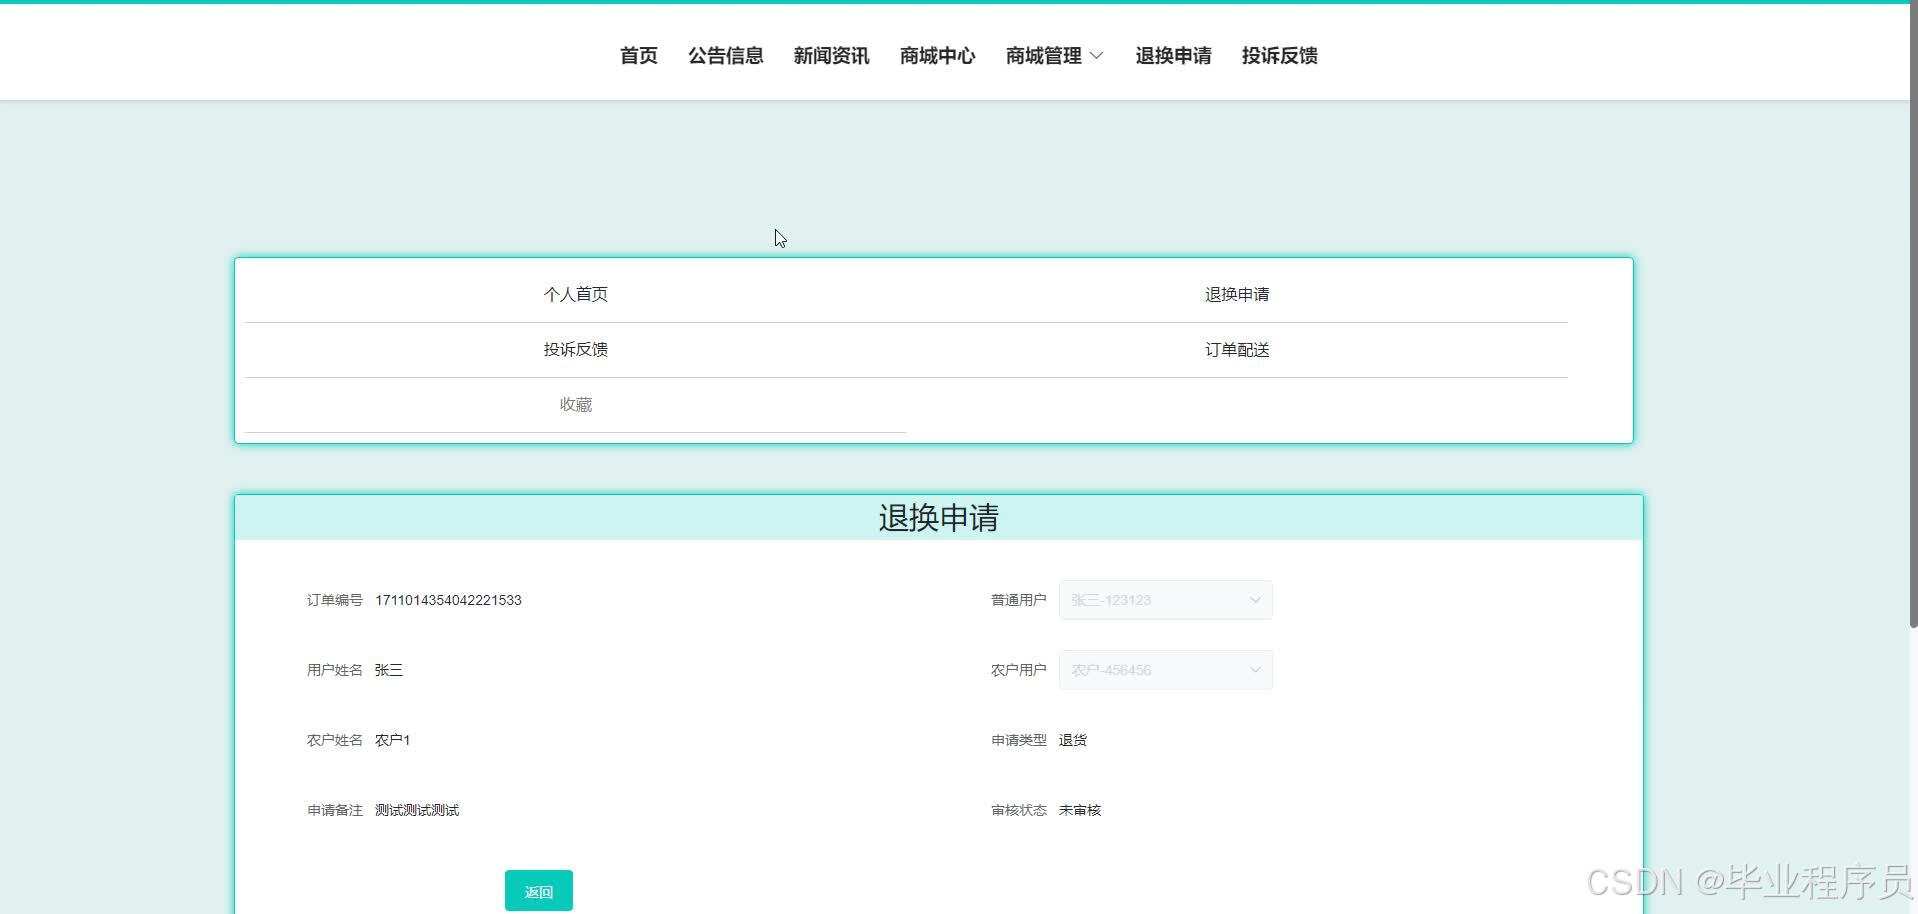Click the 退换申请 form header
The height and width of the screenshot is (914, 1918).
tap(937, 518)
